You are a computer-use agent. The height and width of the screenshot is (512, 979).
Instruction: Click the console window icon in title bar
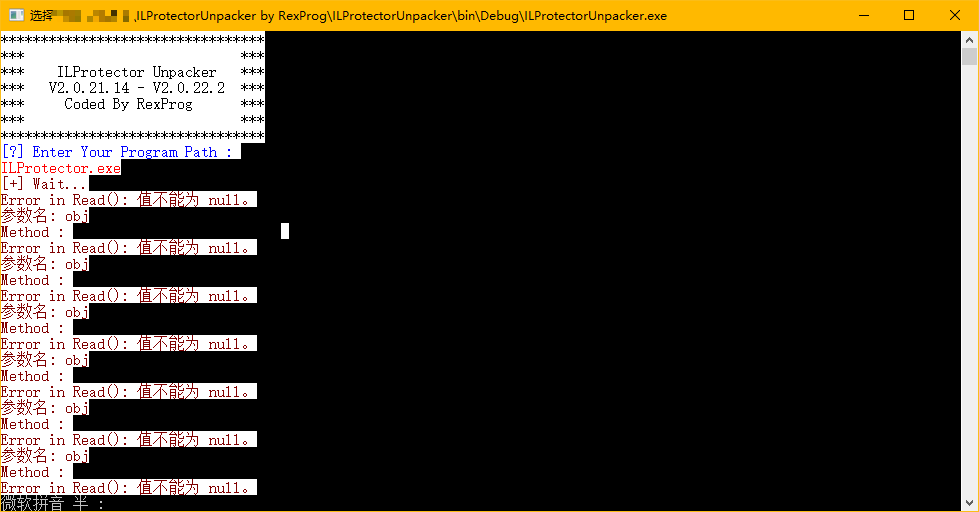tap(16, 16)
